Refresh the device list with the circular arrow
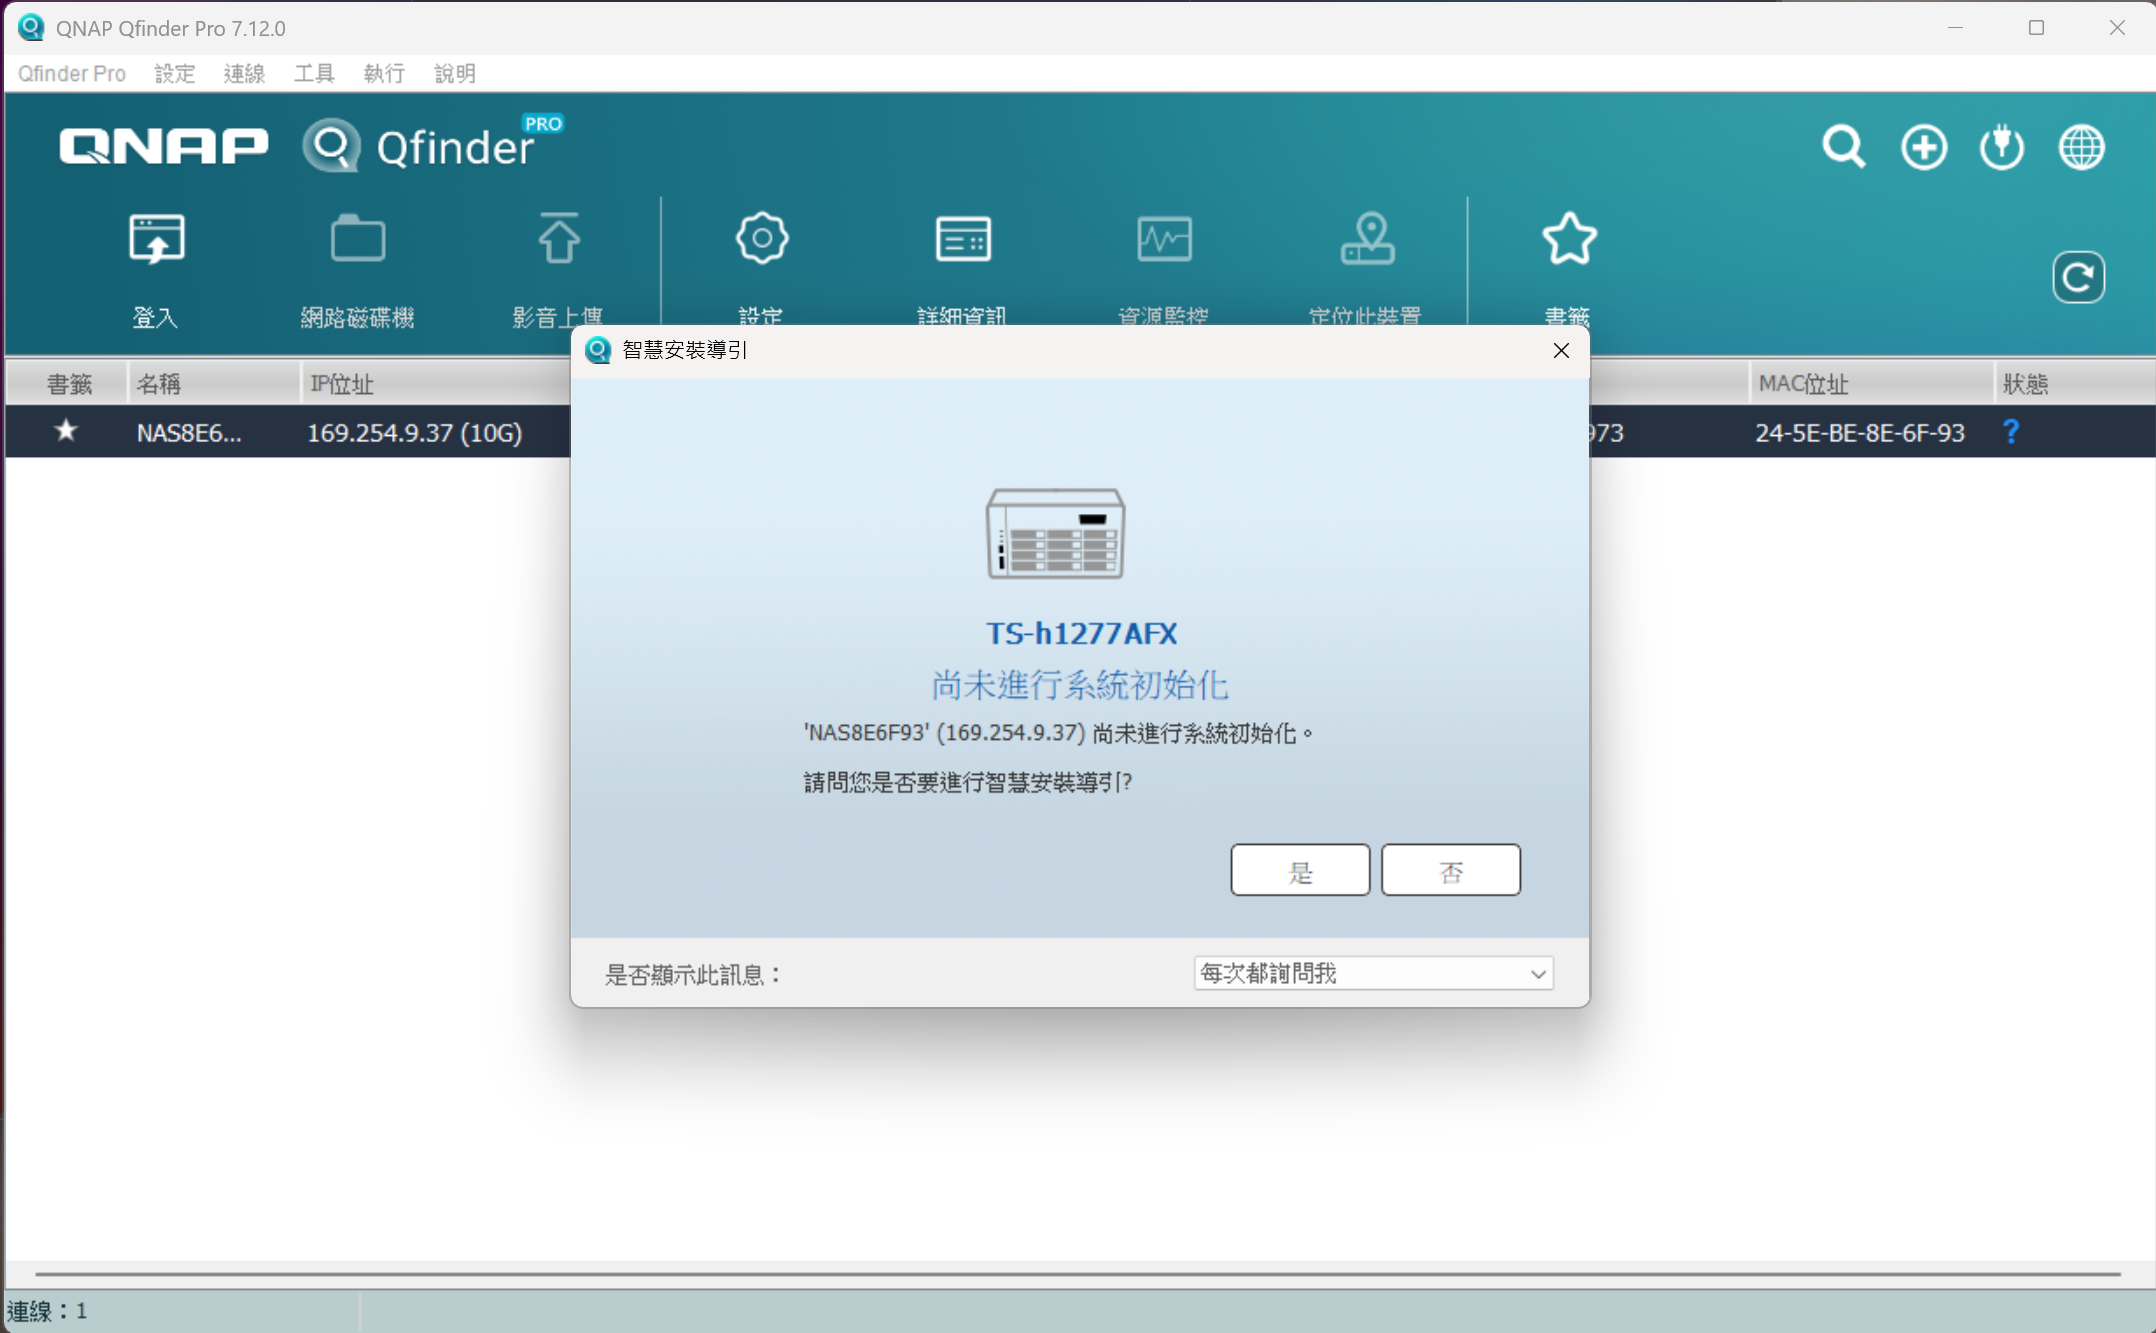 click(x=2079, y=277)
